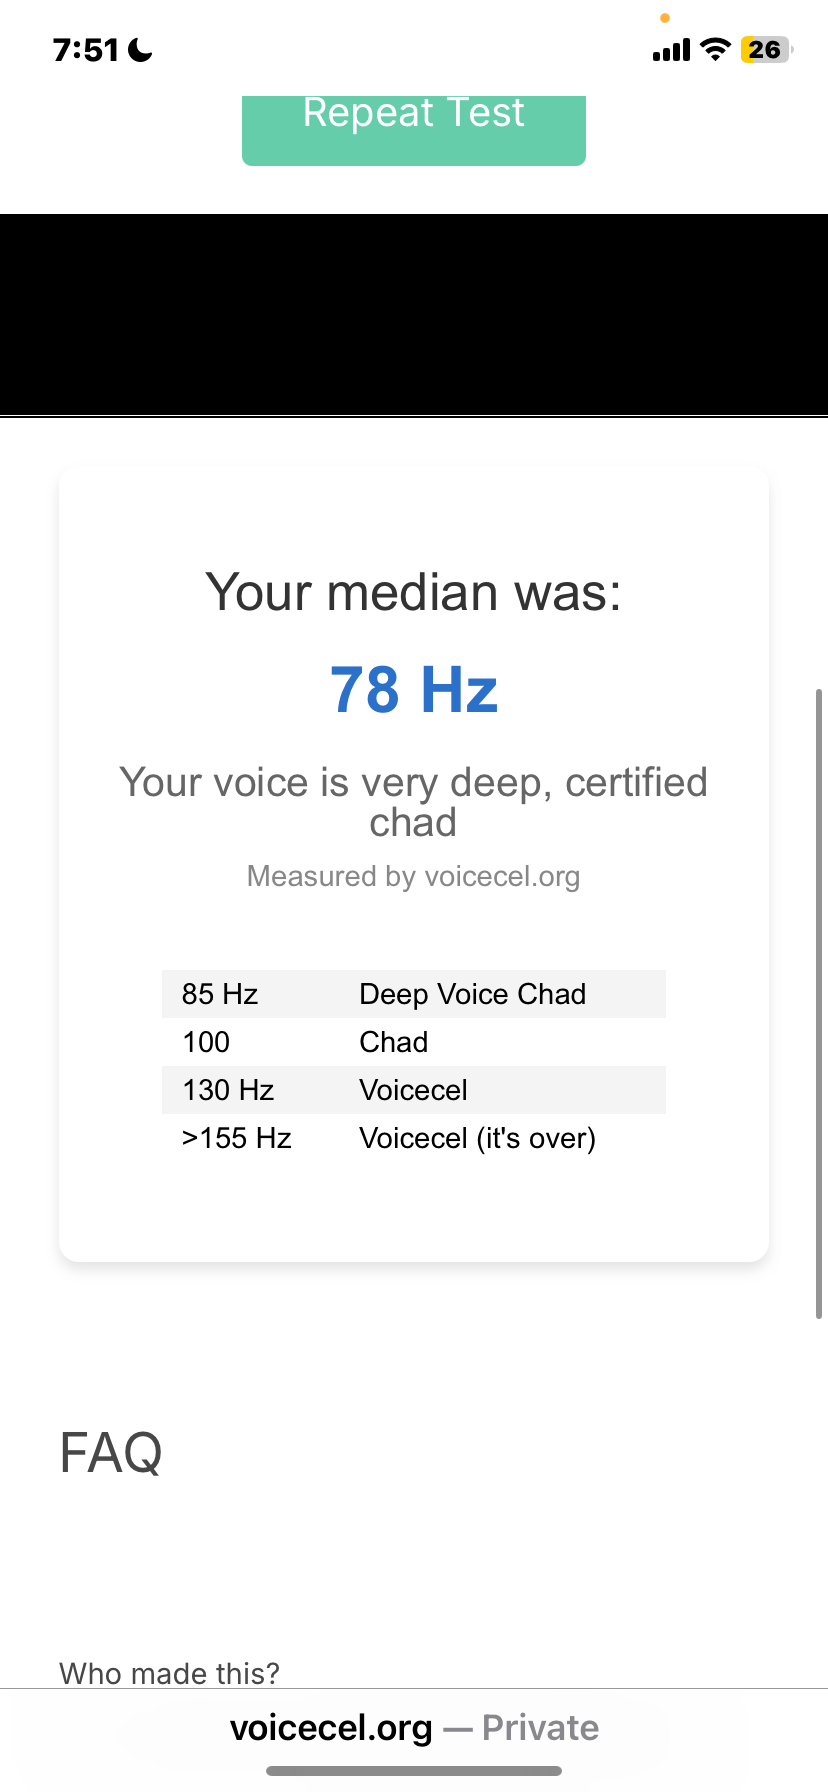Select the 100 Chad table row

click(414, 1042)
